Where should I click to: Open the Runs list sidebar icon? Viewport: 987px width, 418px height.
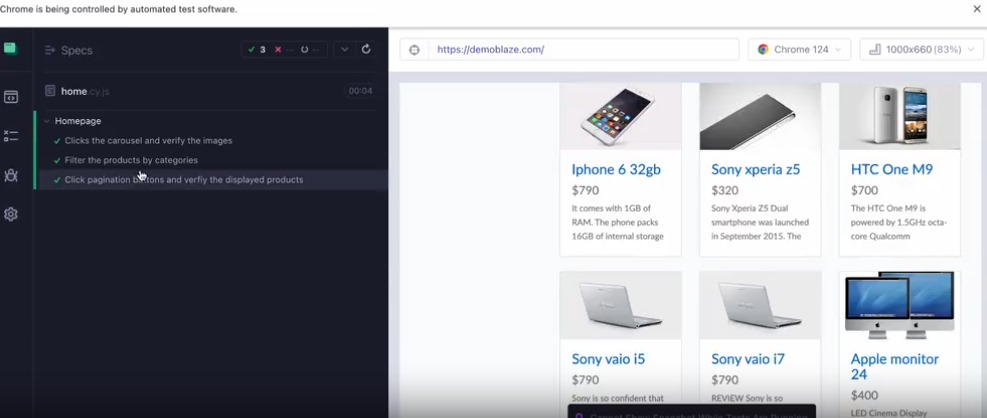click(11, 136)
